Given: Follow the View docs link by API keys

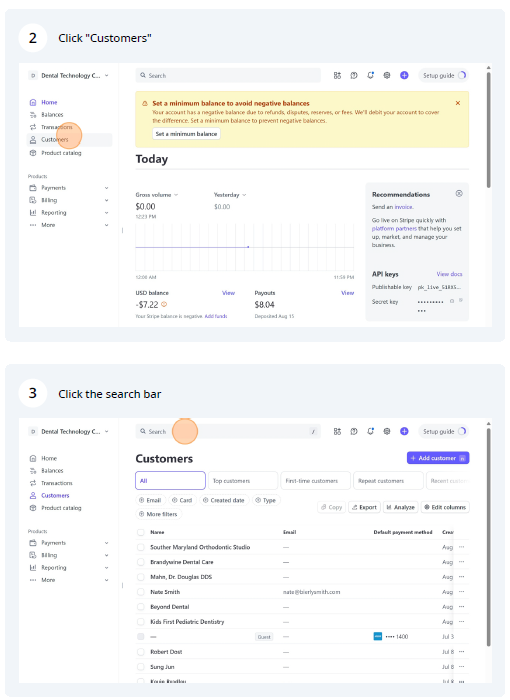Looking at the screenshot, I should tap(449, 274).
